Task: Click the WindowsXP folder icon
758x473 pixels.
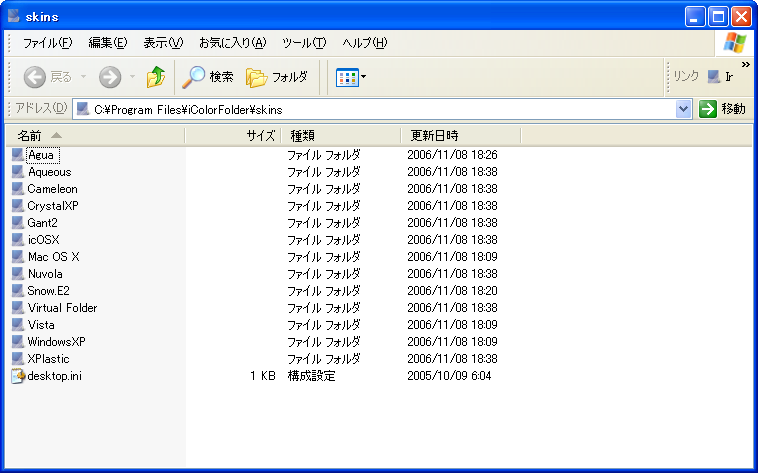Action: 18,341
